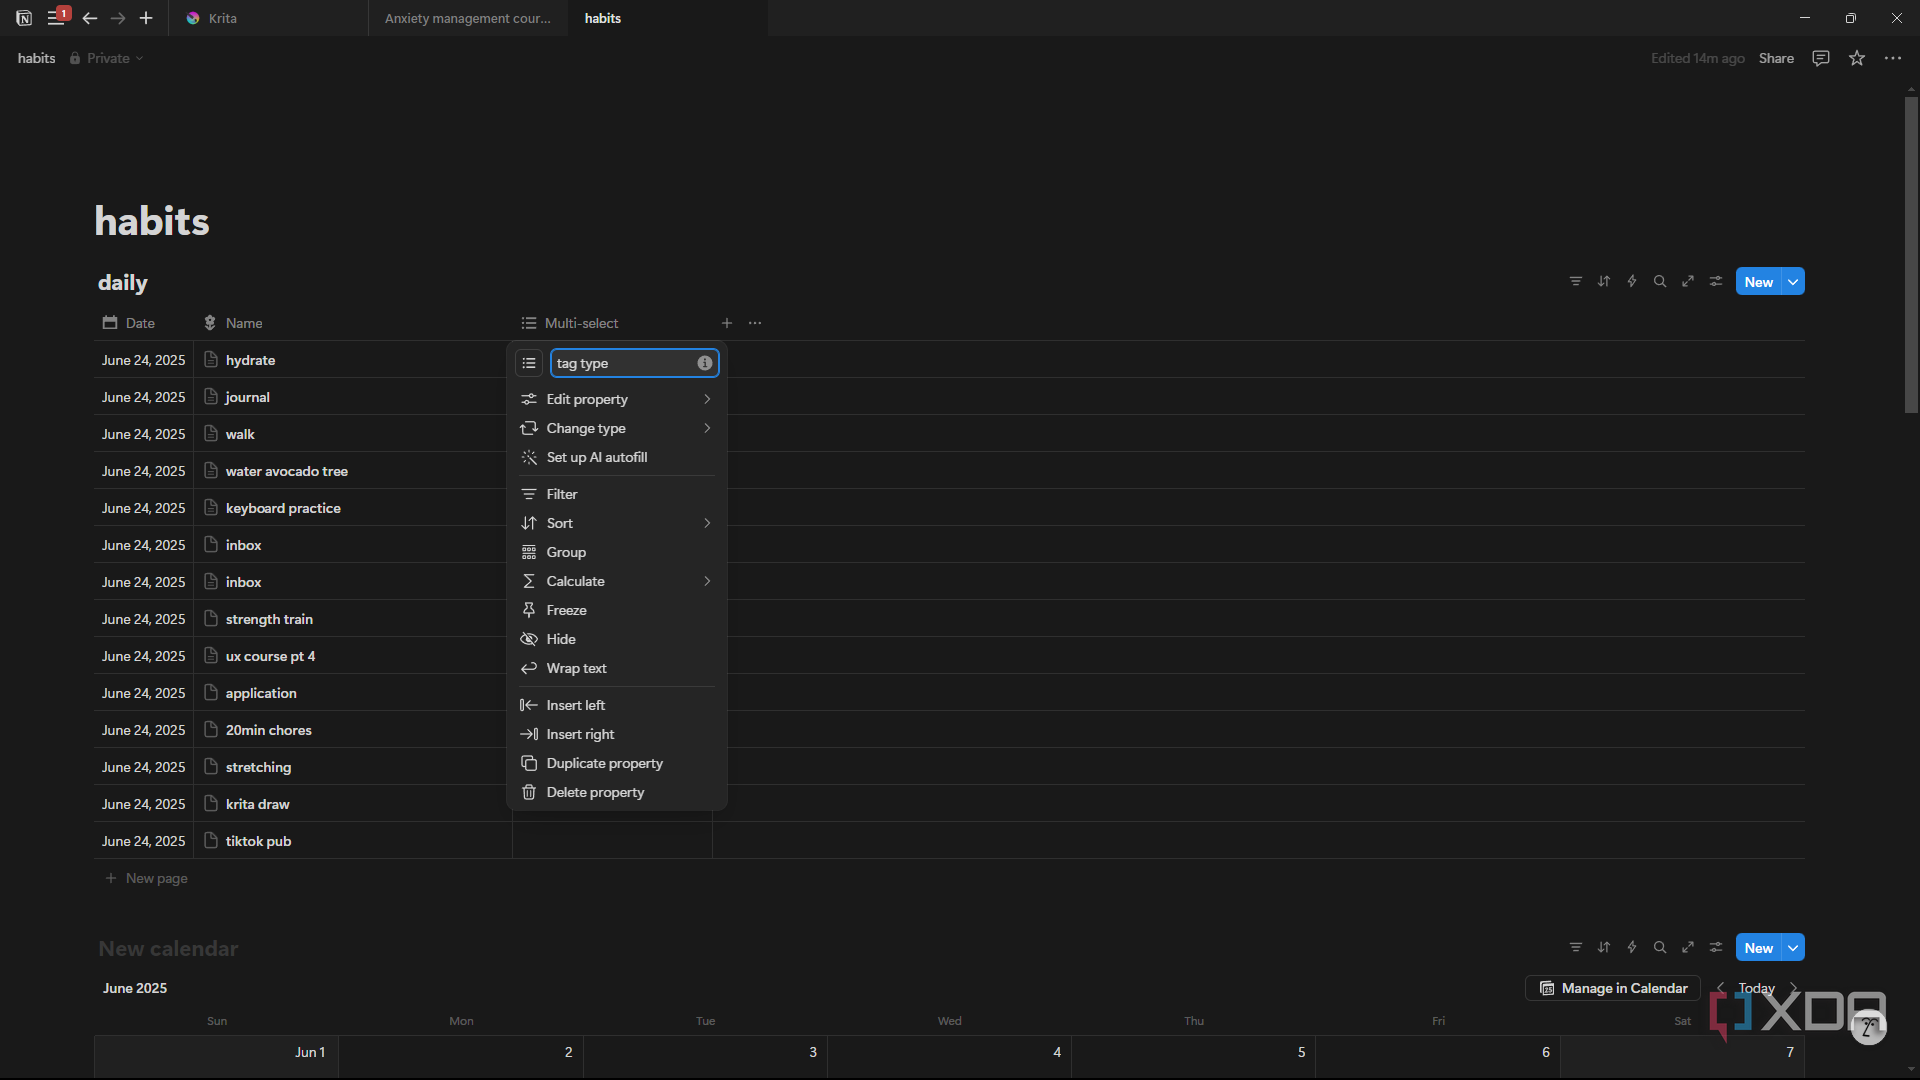Image resolution: width=1920 pixels, height=1080 pixels.
Task: Click New button in calendar section
Action: coord(1759,948)
